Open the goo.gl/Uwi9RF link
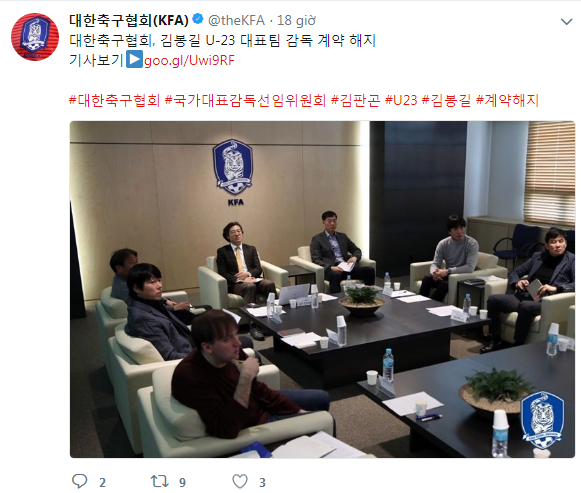The height and width of the screenshot is (493, 581). (189, 60)
